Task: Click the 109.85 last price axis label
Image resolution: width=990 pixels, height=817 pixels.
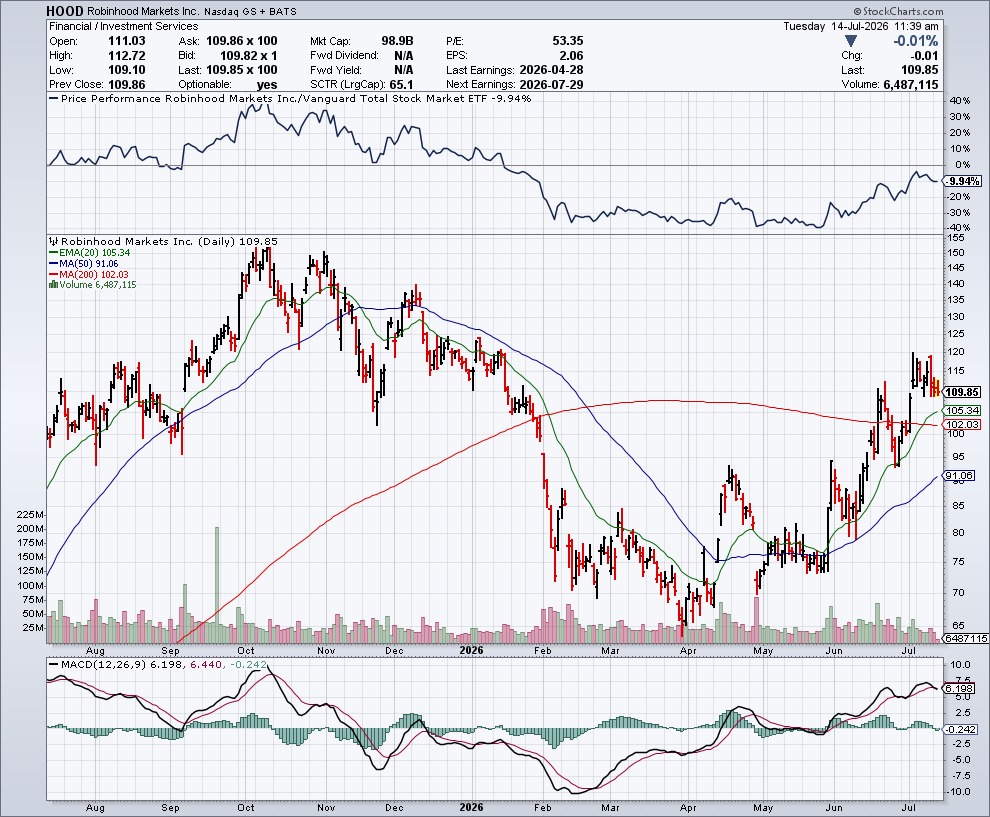Action: click(963, 392)
